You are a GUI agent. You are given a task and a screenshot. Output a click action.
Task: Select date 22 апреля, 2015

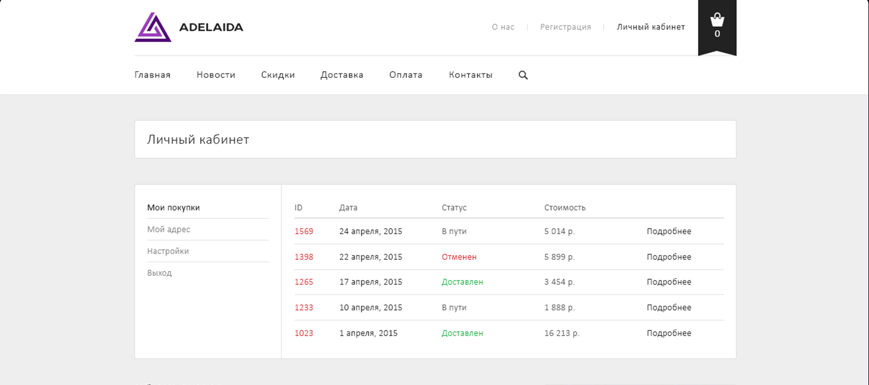coord(371,257)
